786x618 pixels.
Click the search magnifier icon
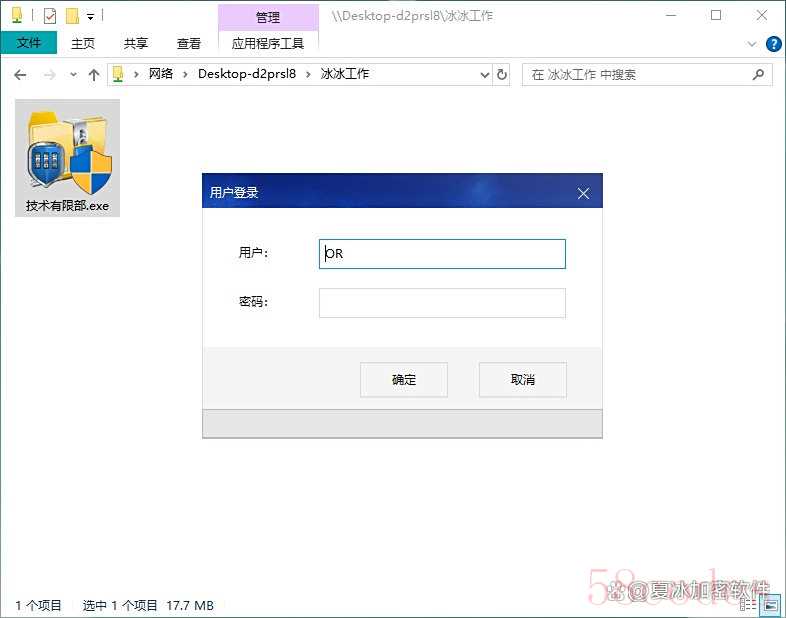pos(758,75)
